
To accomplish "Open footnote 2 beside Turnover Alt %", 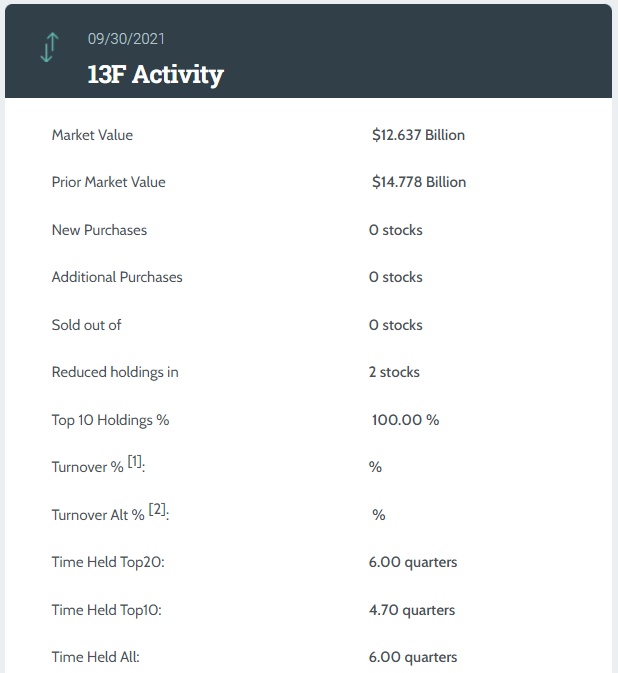I will (158, 509).
